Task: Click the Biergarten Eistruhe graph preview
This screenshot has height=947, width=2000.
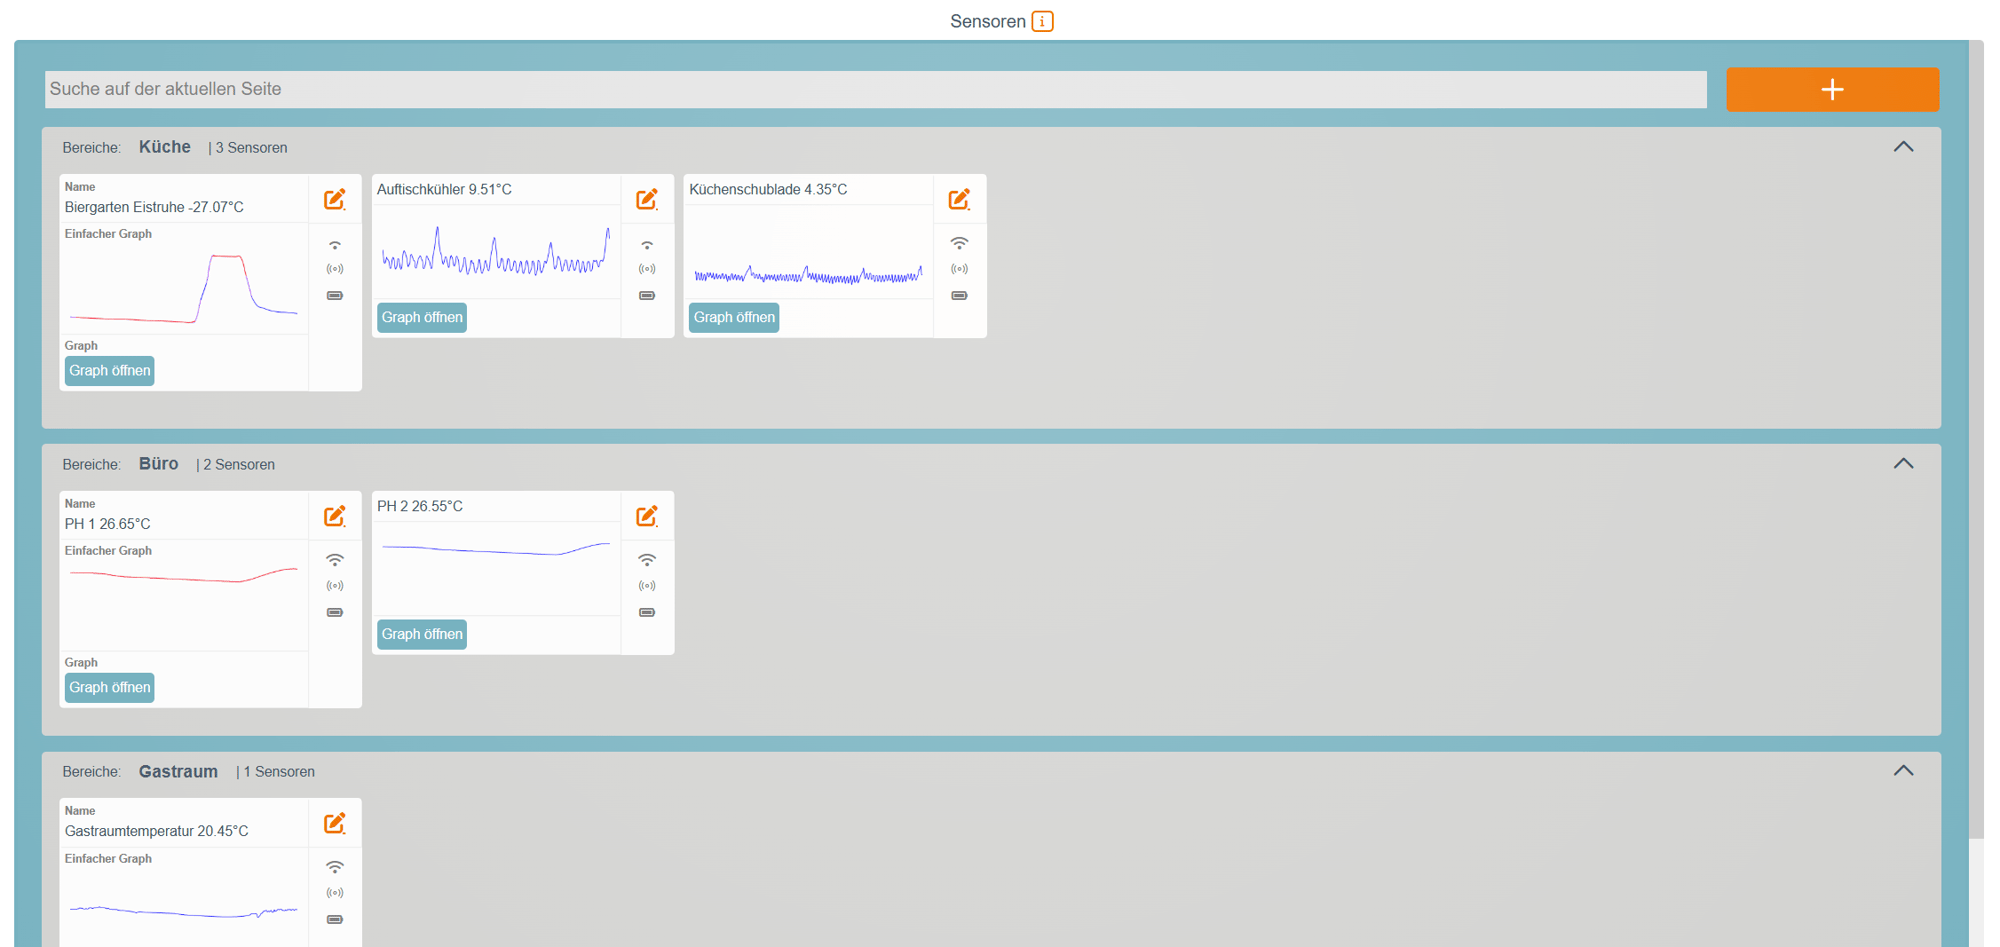Action: 184,288
